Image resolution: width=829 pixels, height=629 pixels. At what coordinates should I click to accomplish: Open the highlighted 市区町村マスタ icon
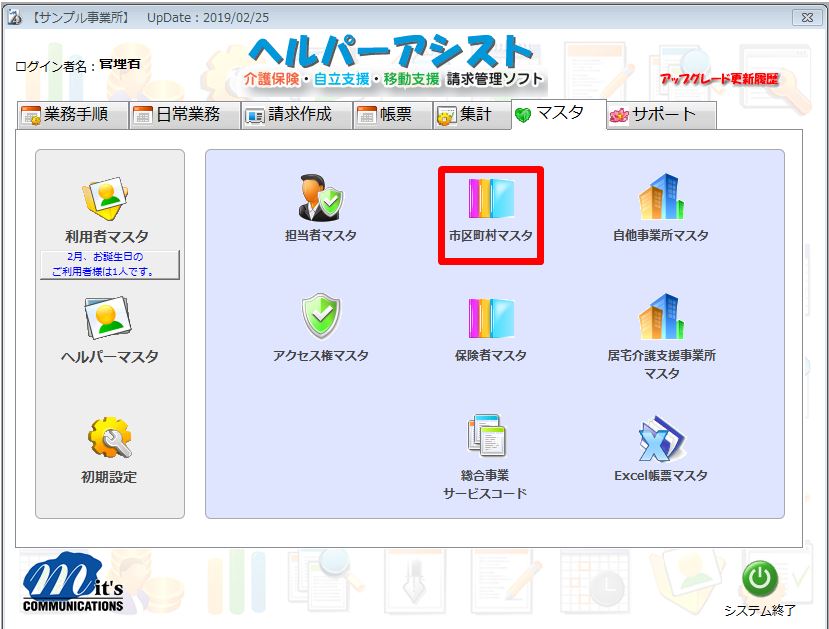(x=490, y=199)
